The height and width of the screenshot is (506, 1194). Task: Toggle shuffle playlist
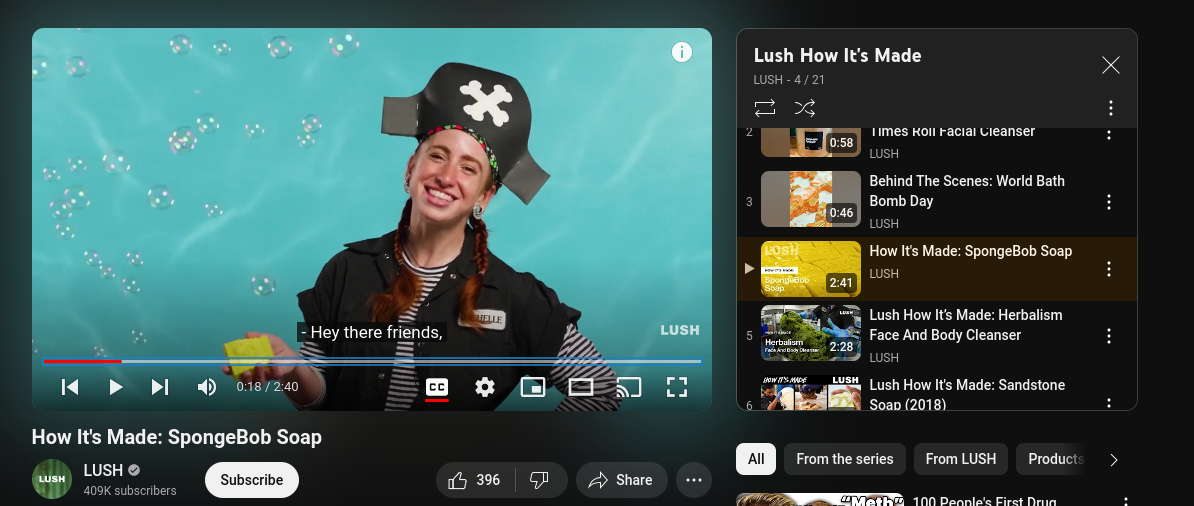point(805,108)
